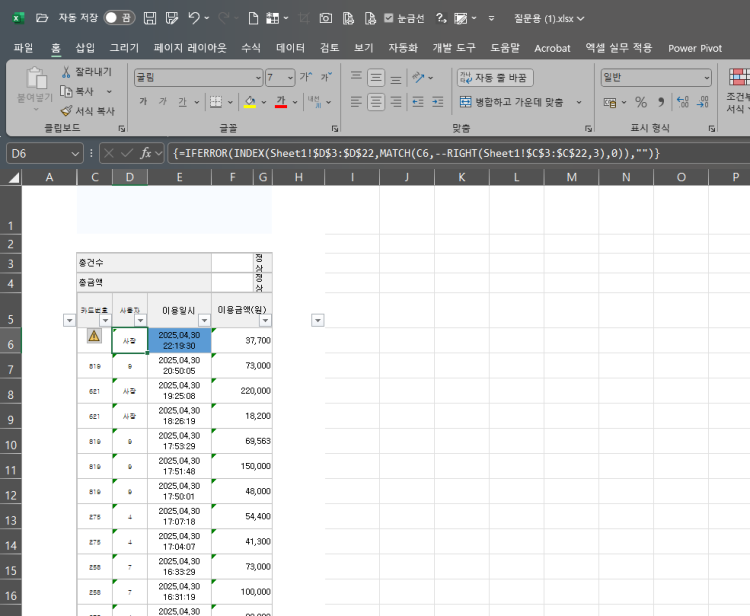This screenshot has width=750, height=616.
Task: Click the error warning icon at cell C6
Action: (x=94, y=336)
